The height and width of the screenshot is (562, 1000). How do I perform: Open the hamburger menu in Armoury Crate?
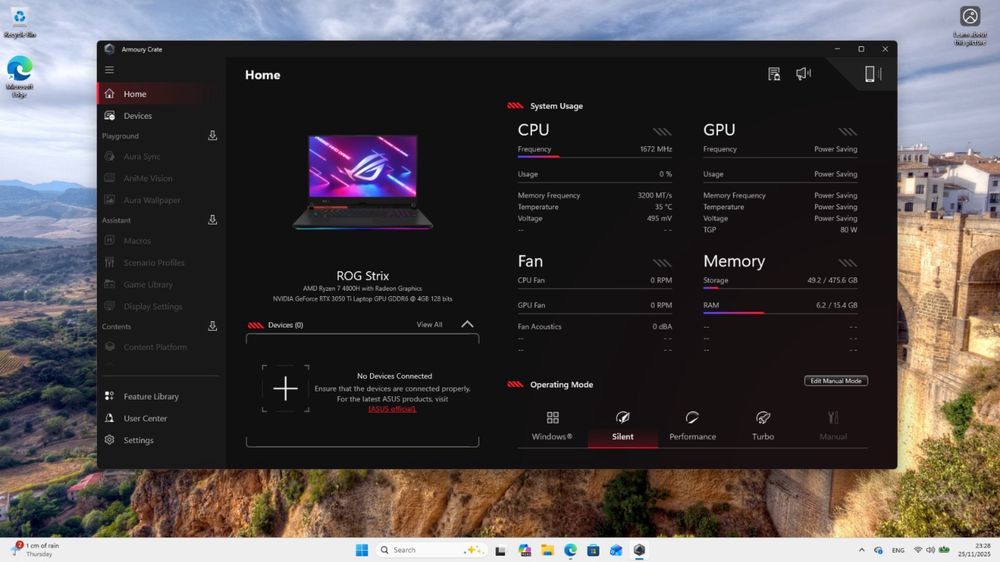pyautogui.click(x=110, y=70)
